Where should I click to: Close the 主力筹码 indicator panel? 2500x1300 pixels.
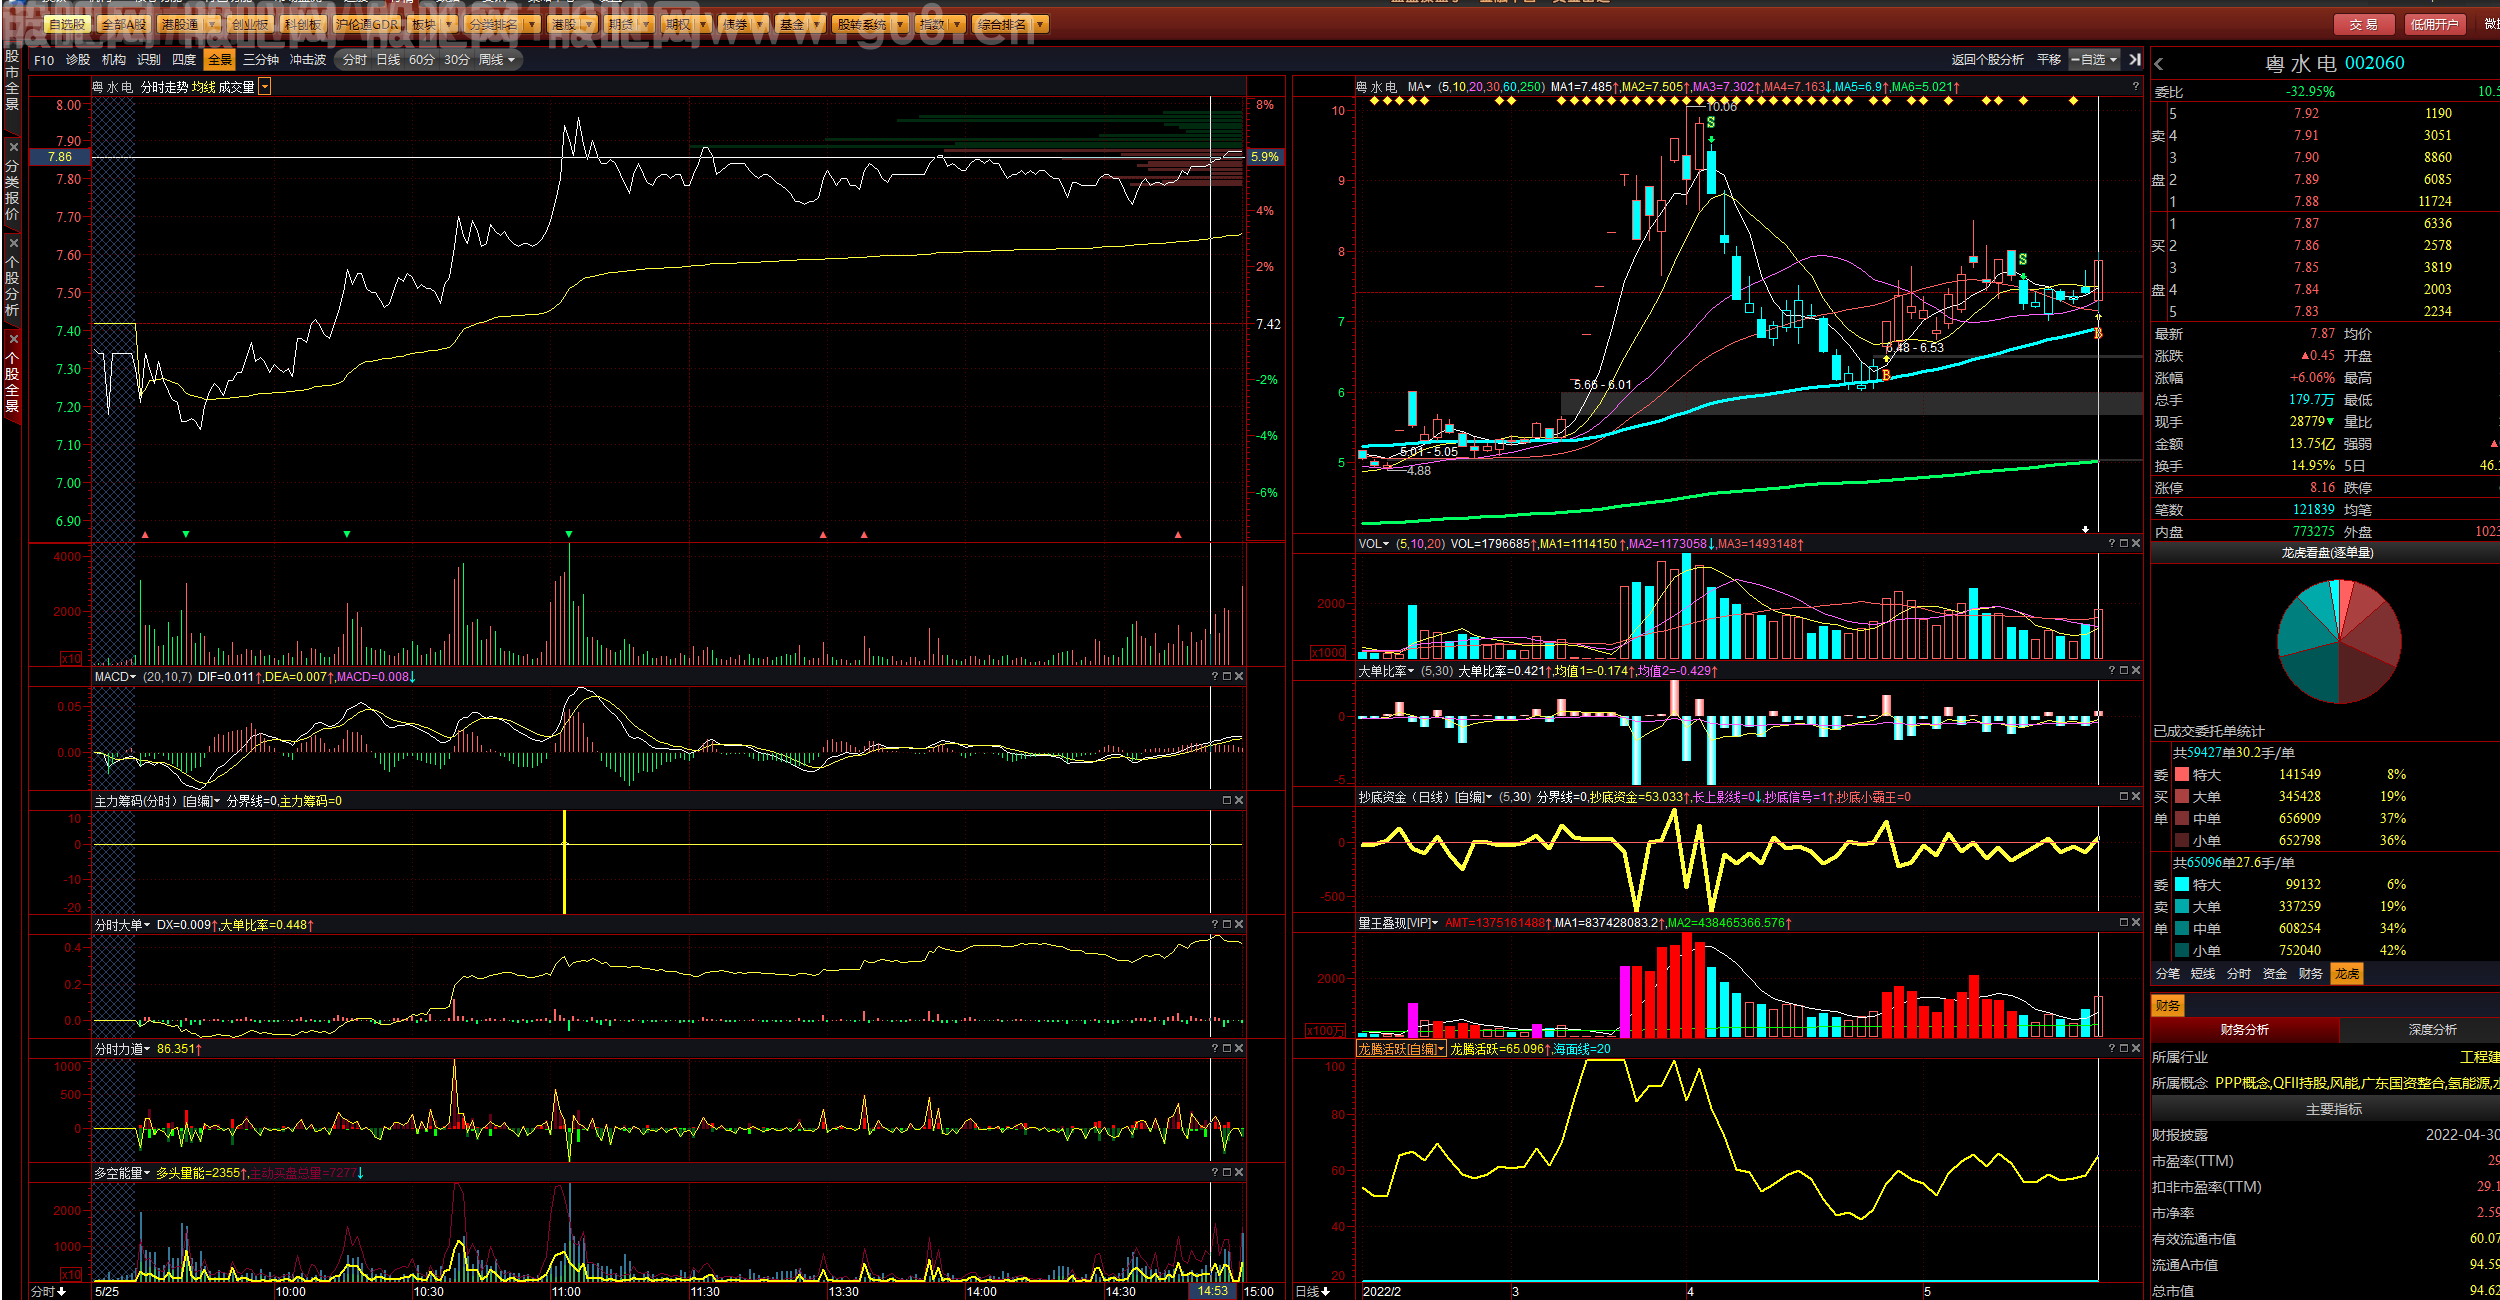(x=1239, y=801)
